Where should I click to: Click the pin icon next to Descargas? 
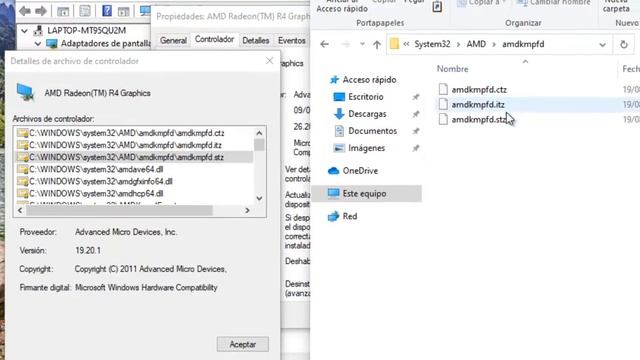click(x=416, y=114)
